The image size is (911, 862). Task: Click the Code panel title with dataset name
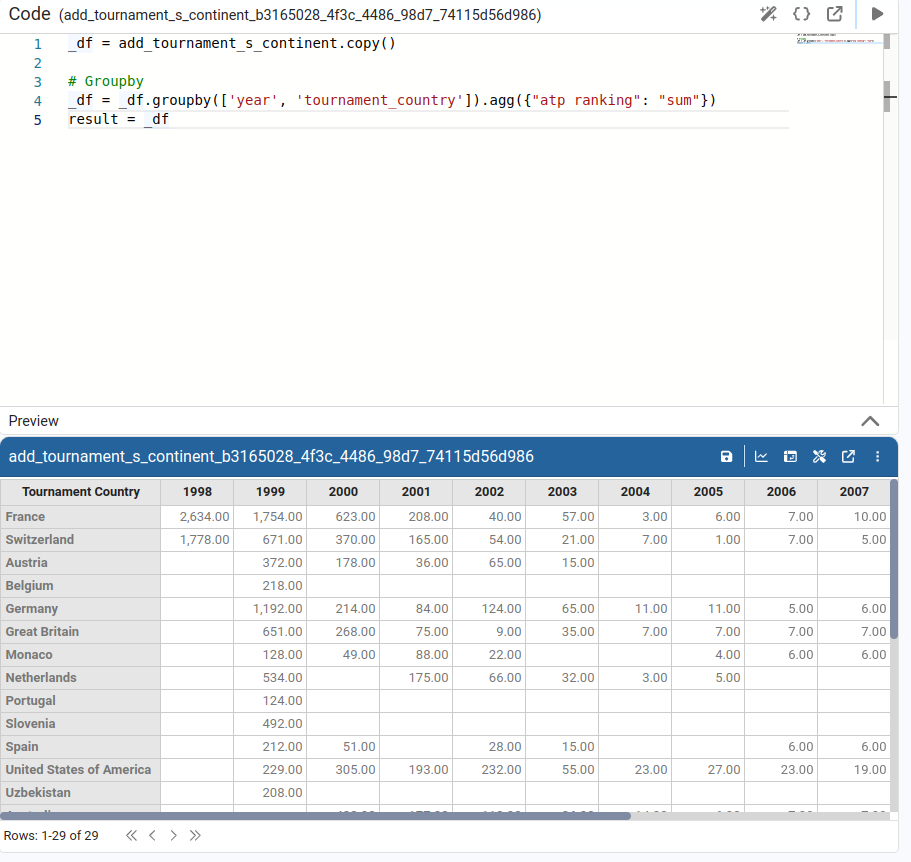(275, 14)
